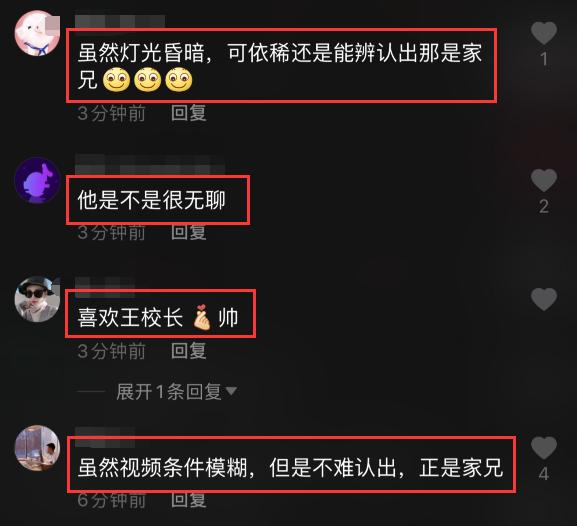
Task: Reply to 他是不是很无聊 comment
Action: click(188, 232)
